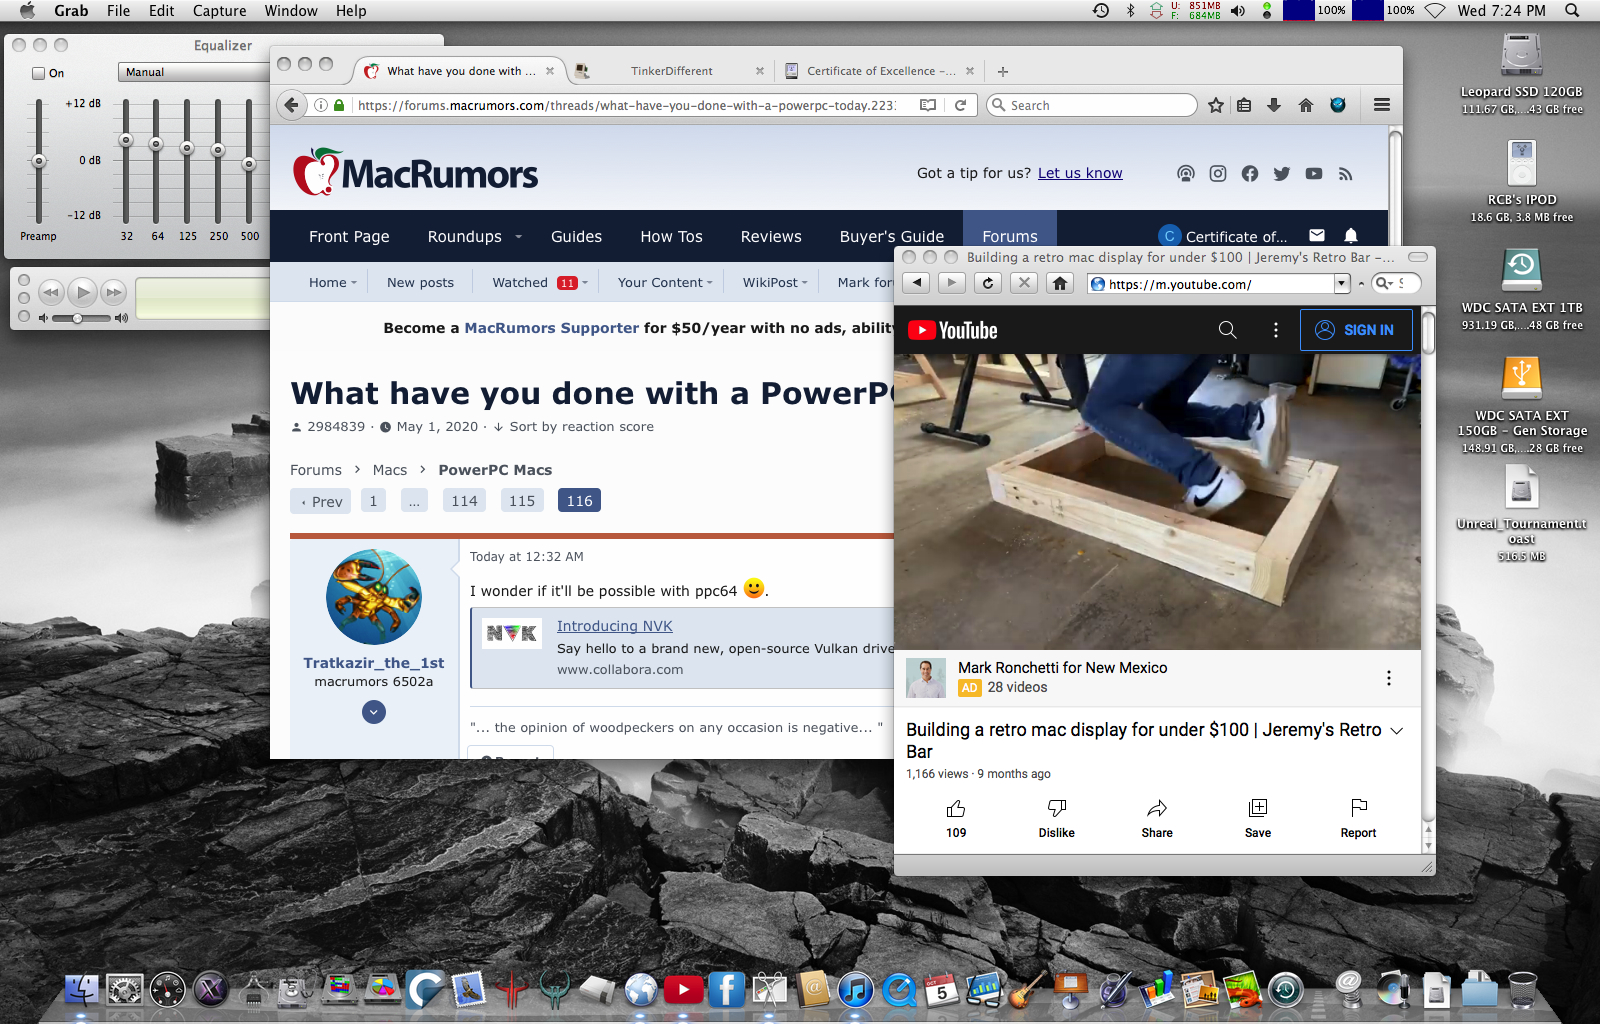This screenshot has height=1024, width=1600.
Task: Enable the Equalizer On checkbox
Action: 39,73
